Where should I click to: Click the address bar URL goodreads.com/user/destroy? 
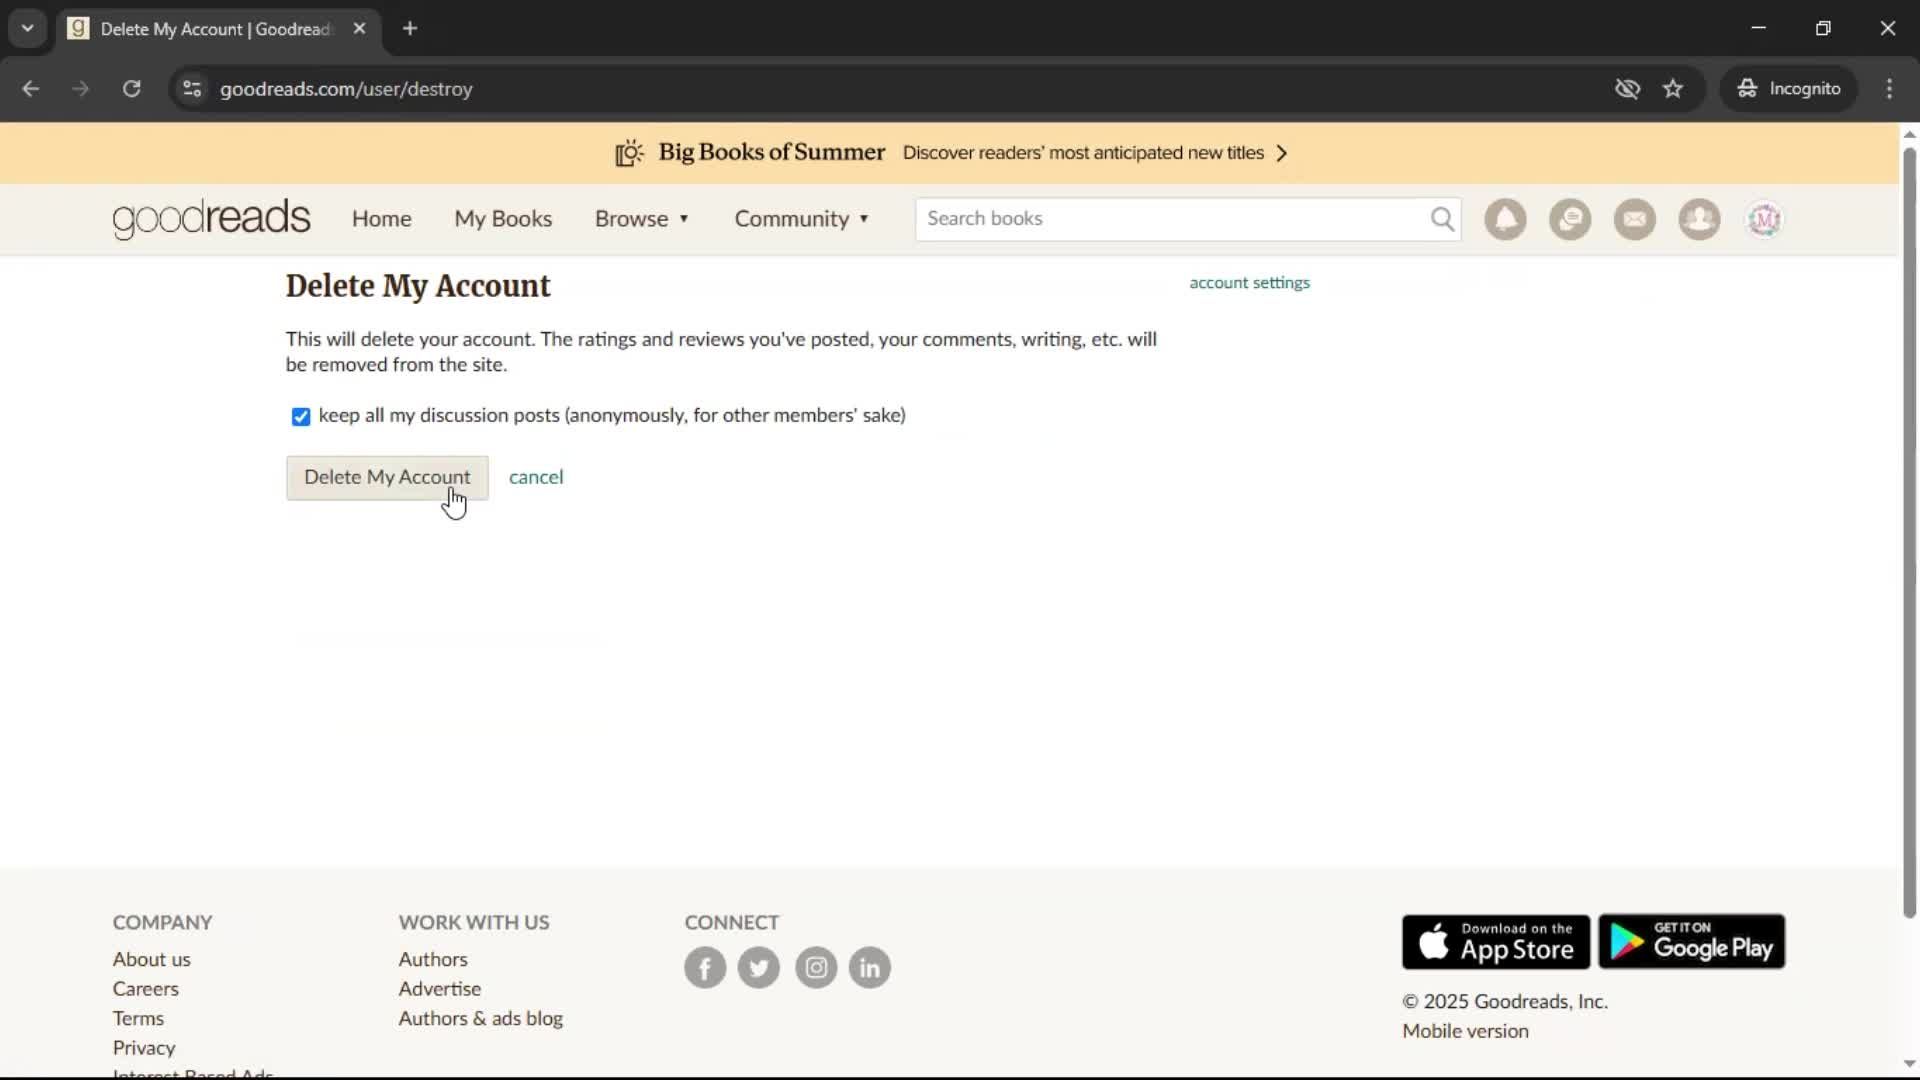tap(346, 89)
